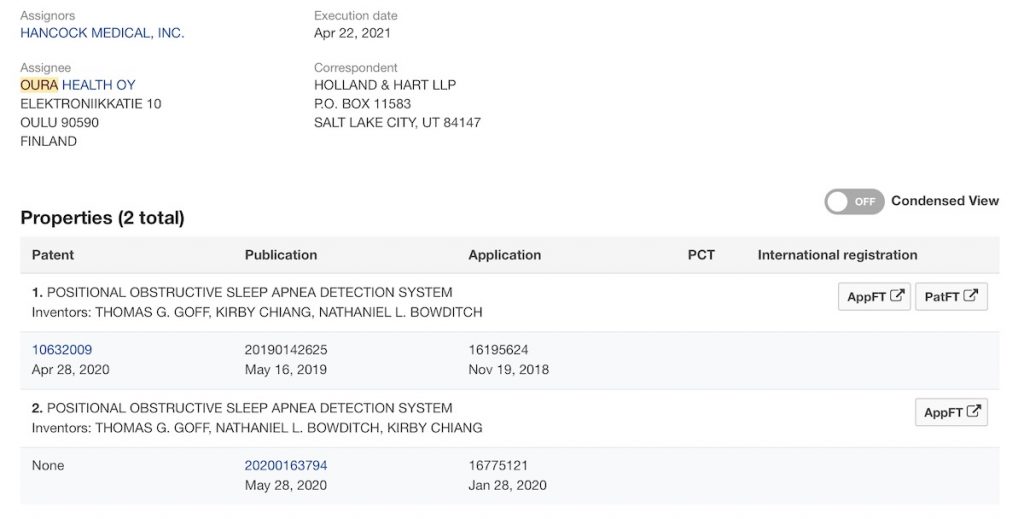Screen dimensions: 1024x519
Task: Open AppFT for the first patent listing
Action: coord(874,297)
